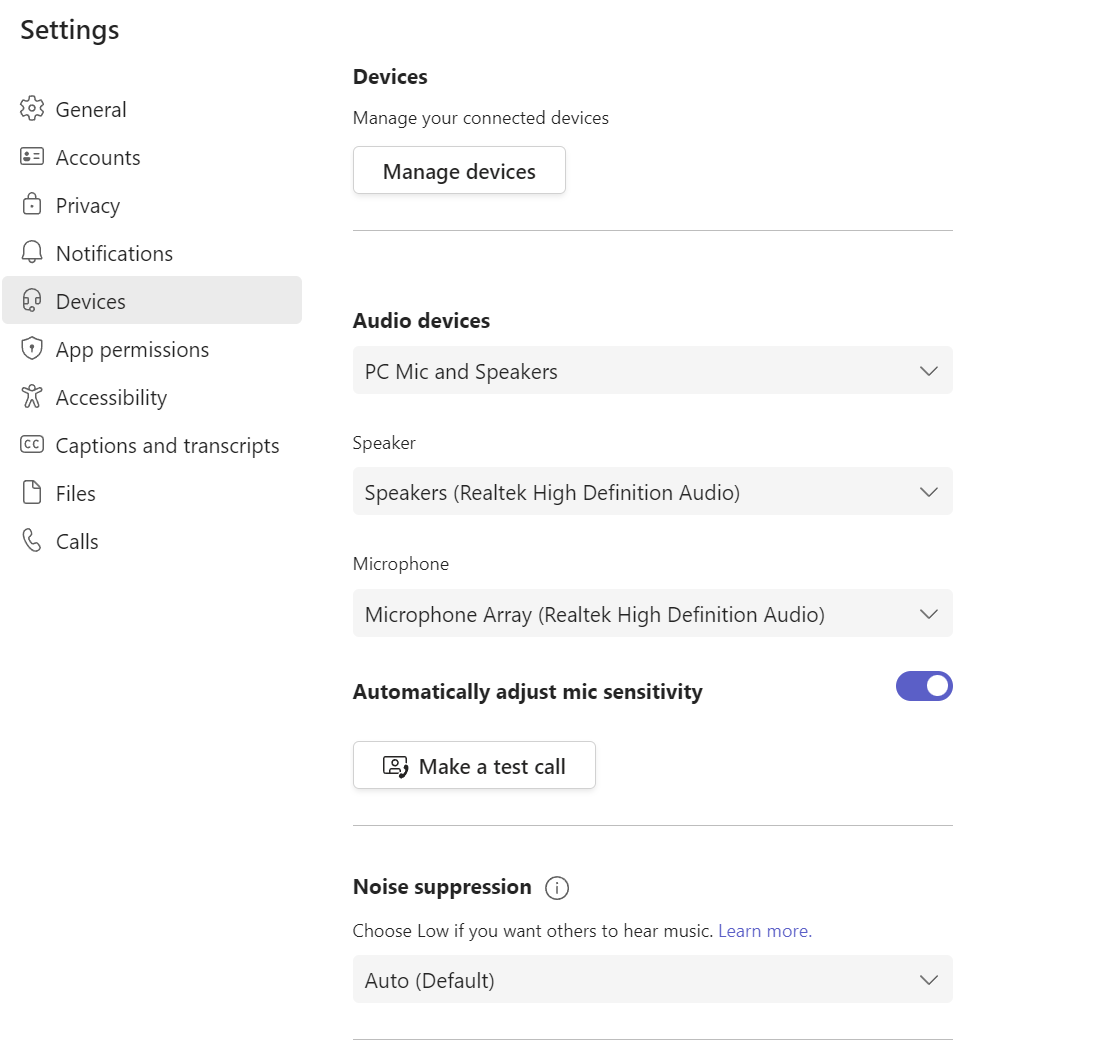
Task: Click the Calls phone icon
Action: [x=32, y=541]
